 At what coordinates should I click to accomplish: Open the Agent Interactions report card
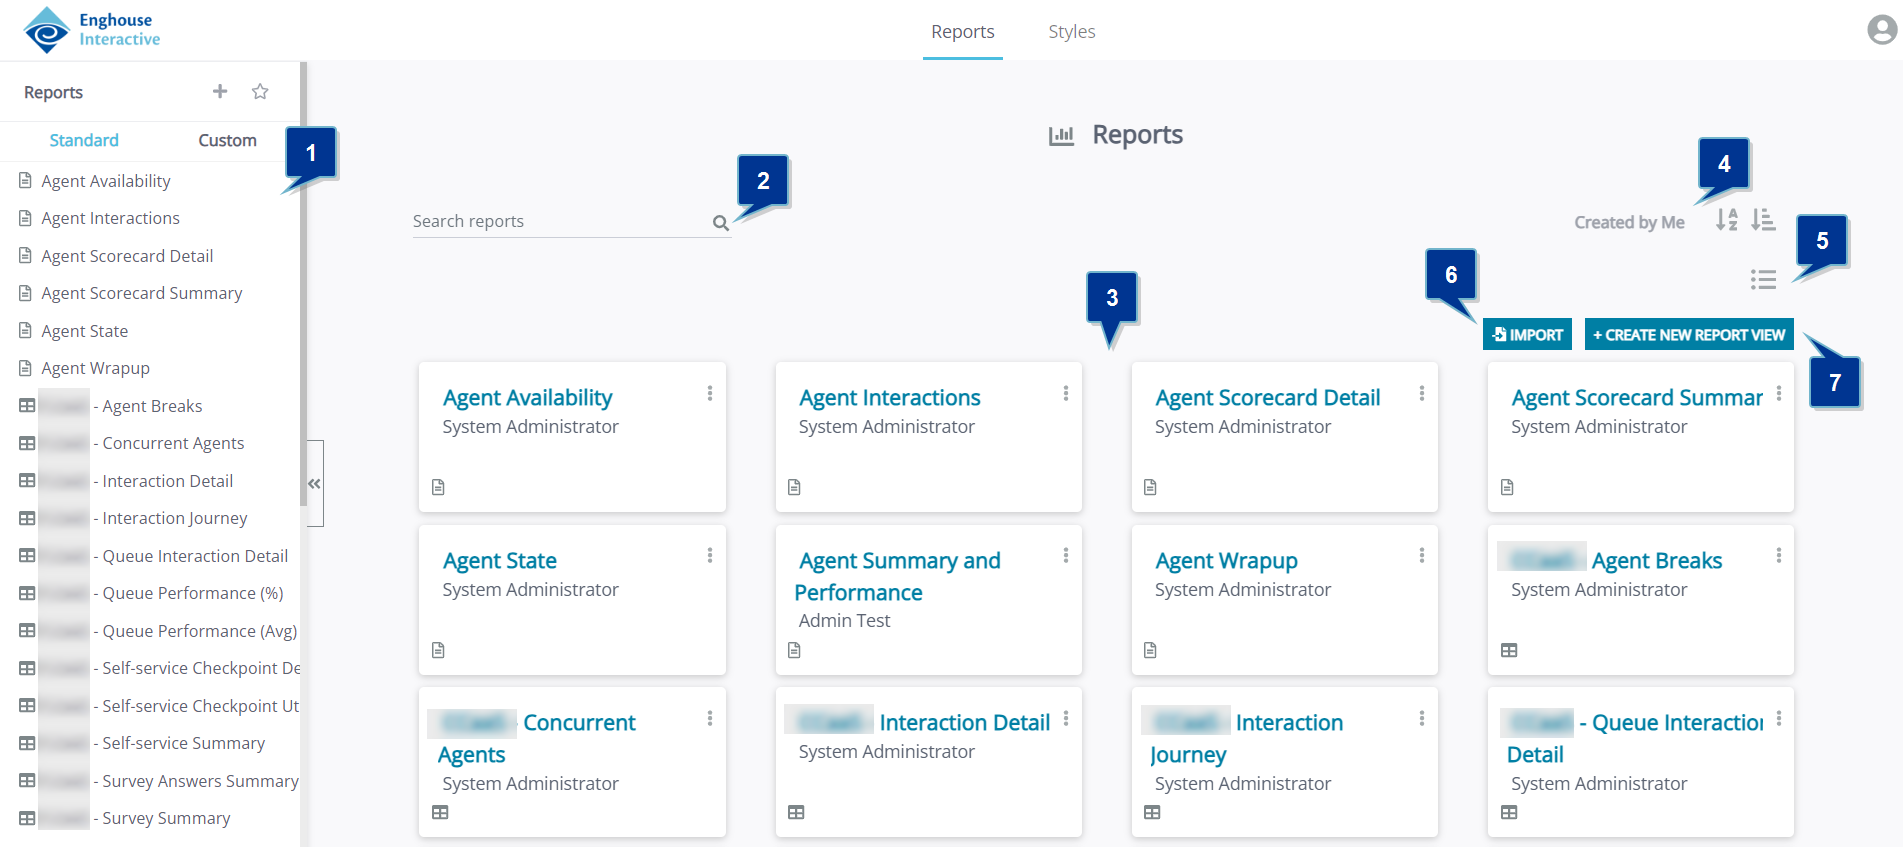click(x=889, y=398)
